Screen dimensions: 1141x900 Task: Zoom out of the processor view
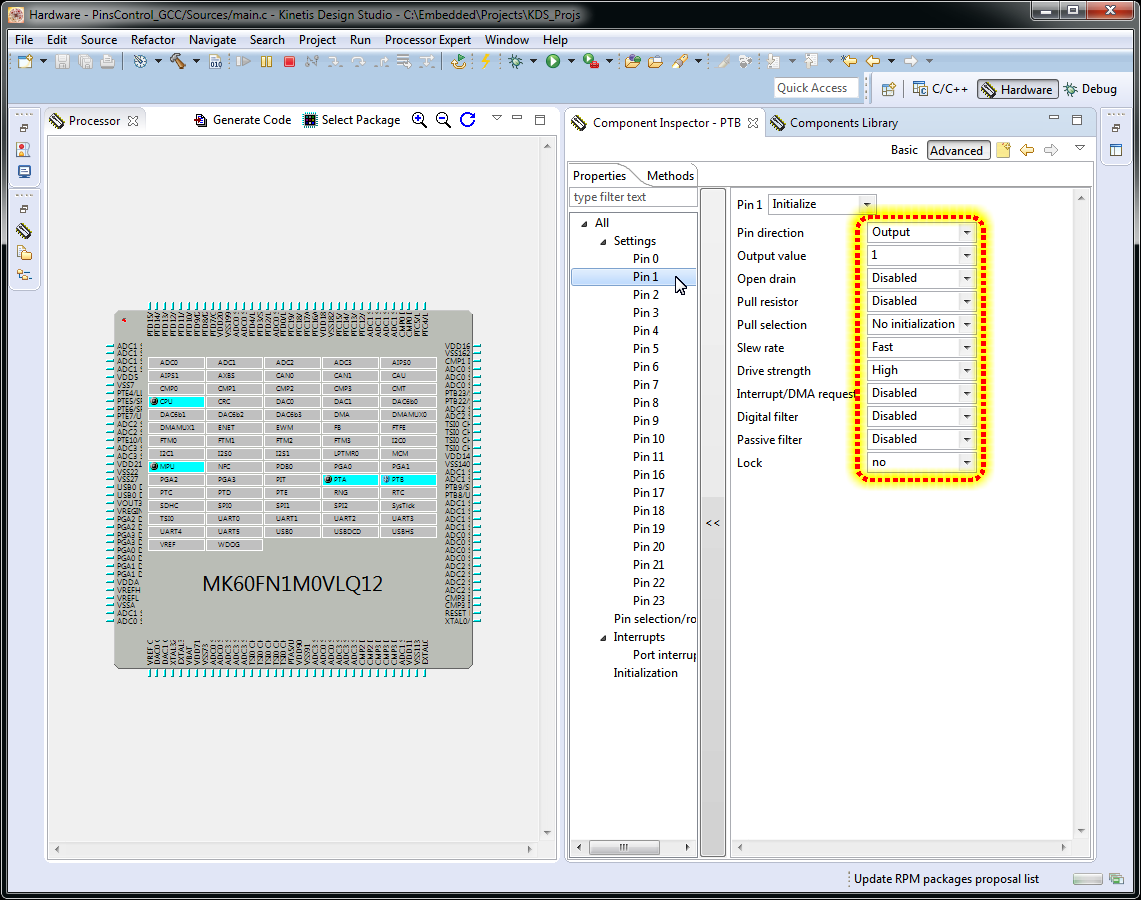point(443,120)
